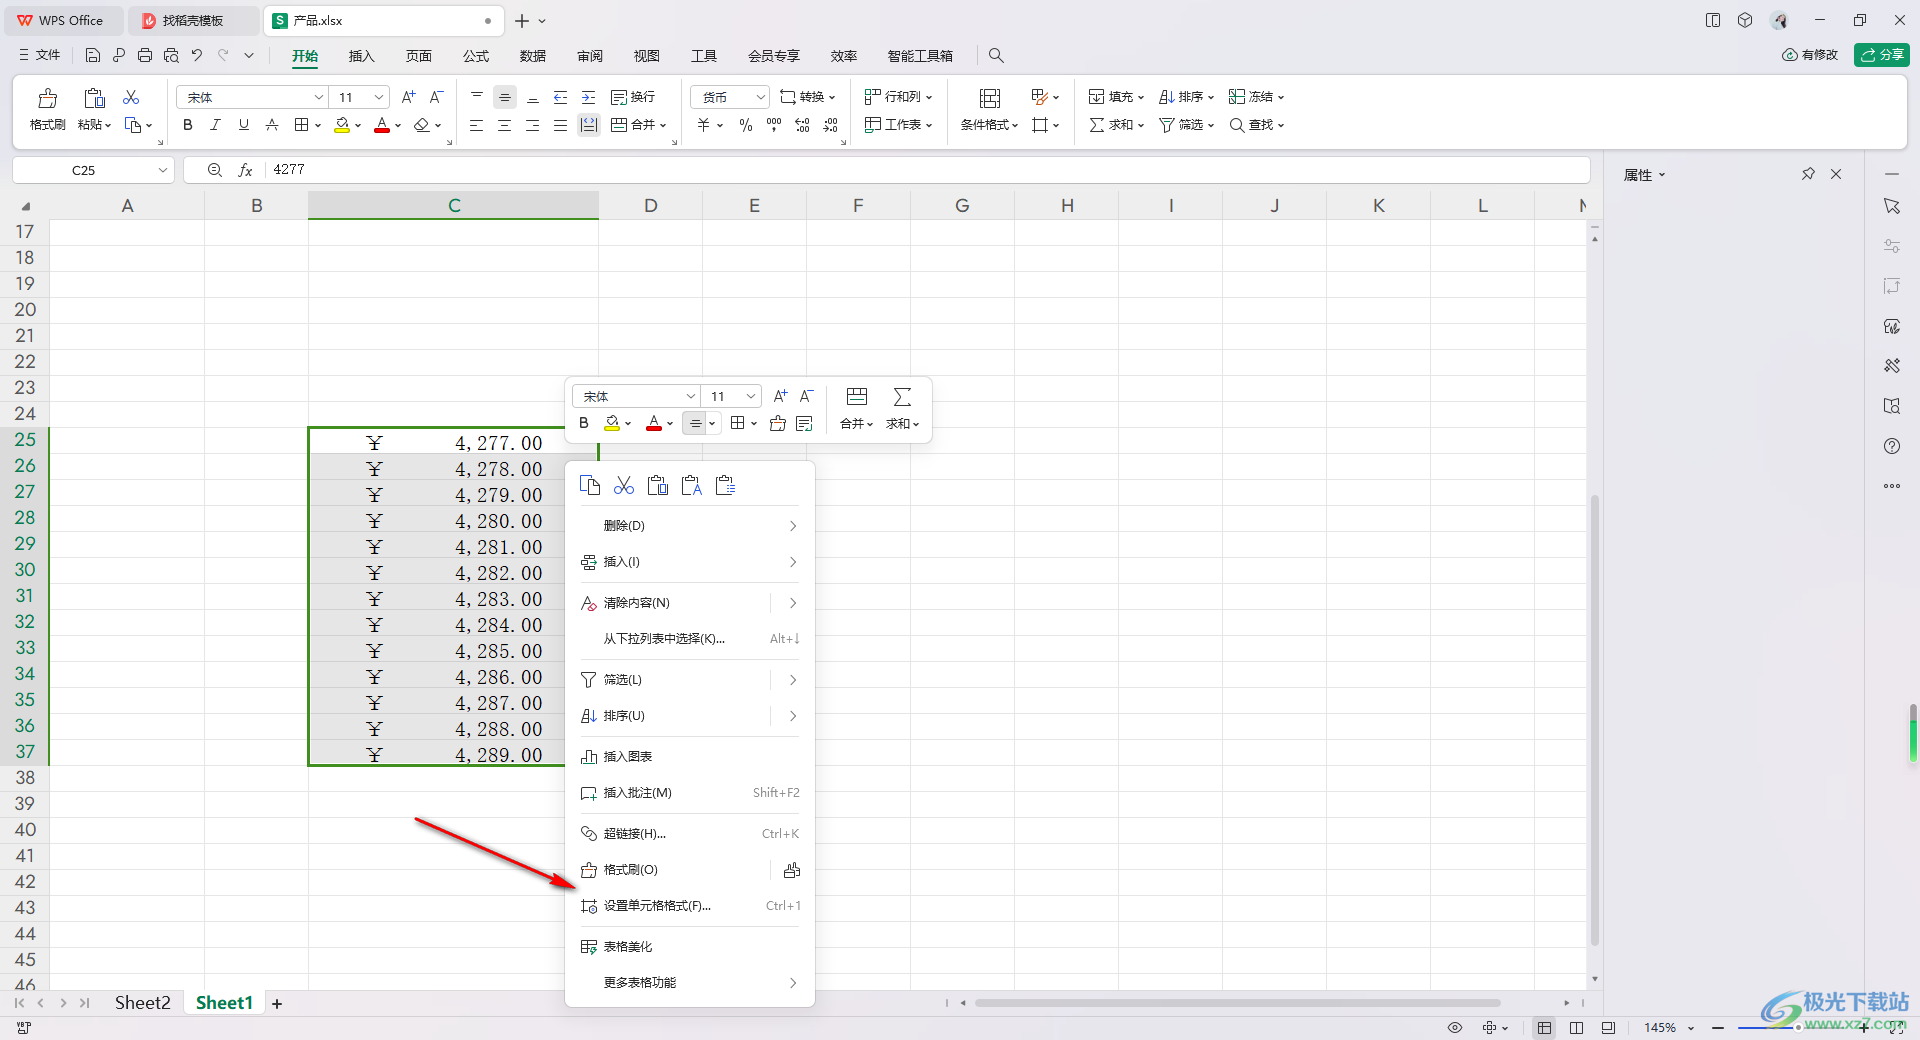
Task: Toggle align left in the ribbon
Action: (x=477, y=125)
